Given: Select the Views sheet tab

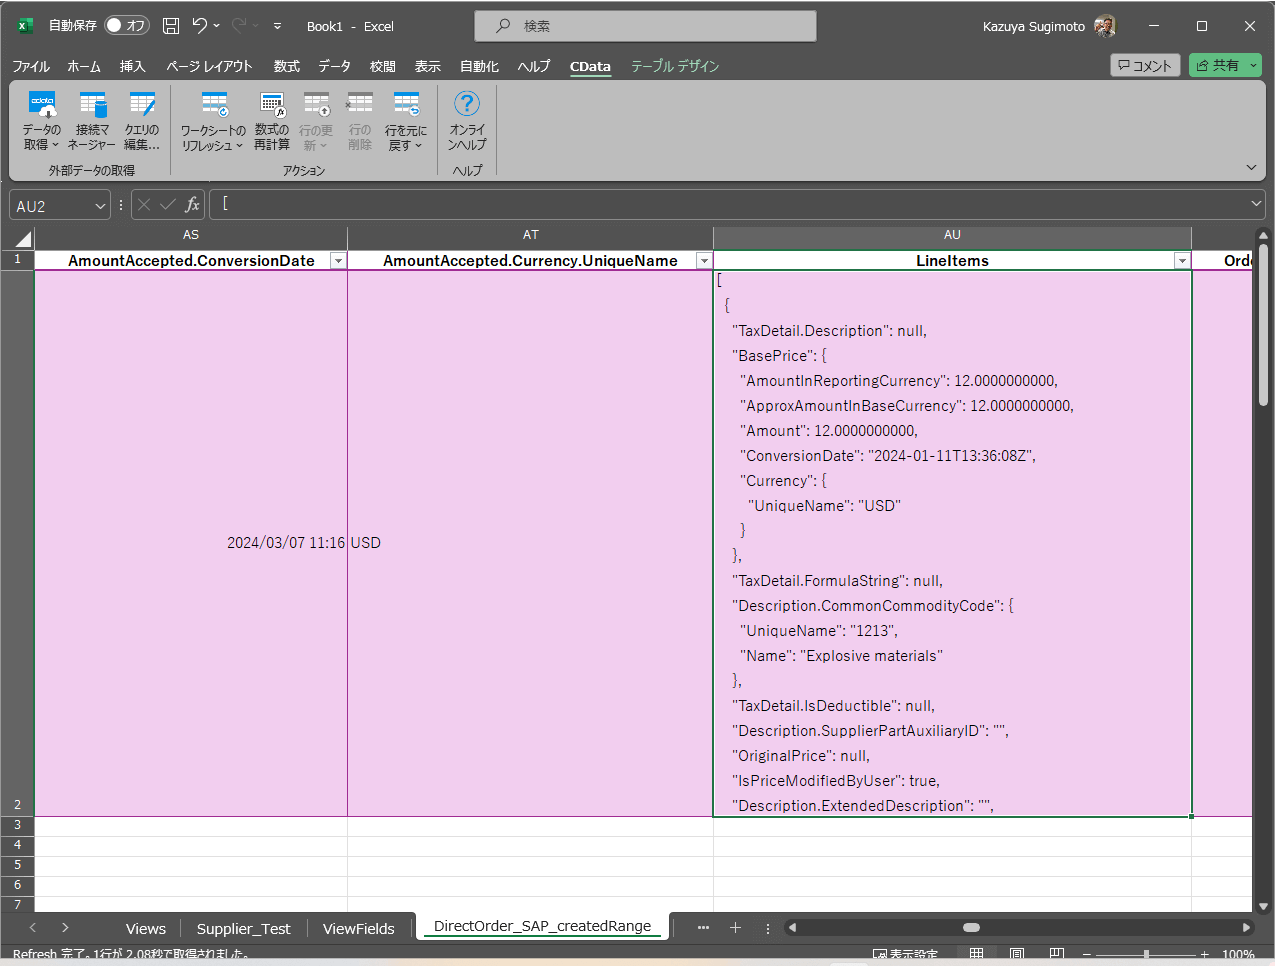Looking at the screenshot, I should [146, 928].
